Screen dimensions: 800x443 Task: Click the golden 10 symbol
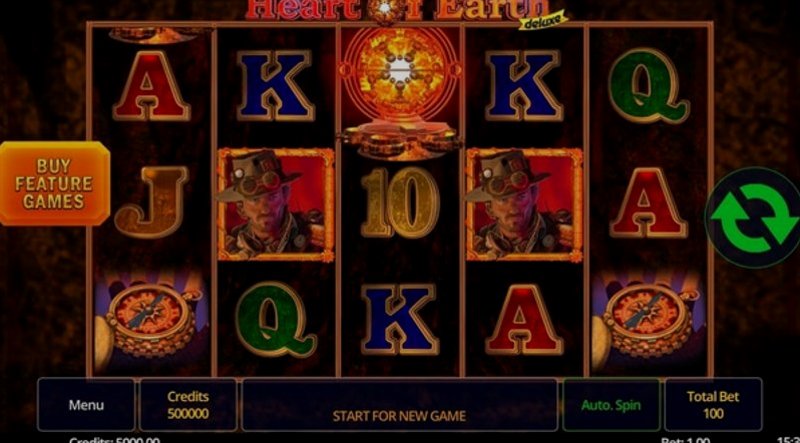tap(401, 203)
